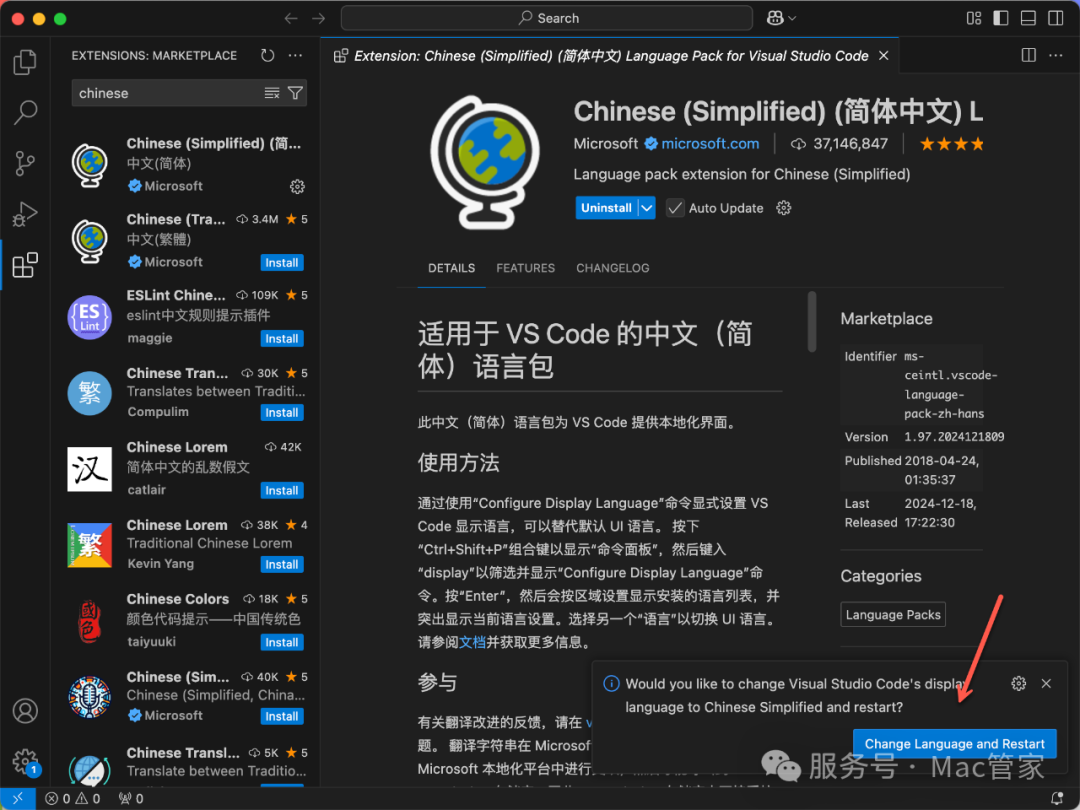1080x810 pixels.
Task: Select the Extension: Chinese (Simplified) editor tab
Action: 611,56
